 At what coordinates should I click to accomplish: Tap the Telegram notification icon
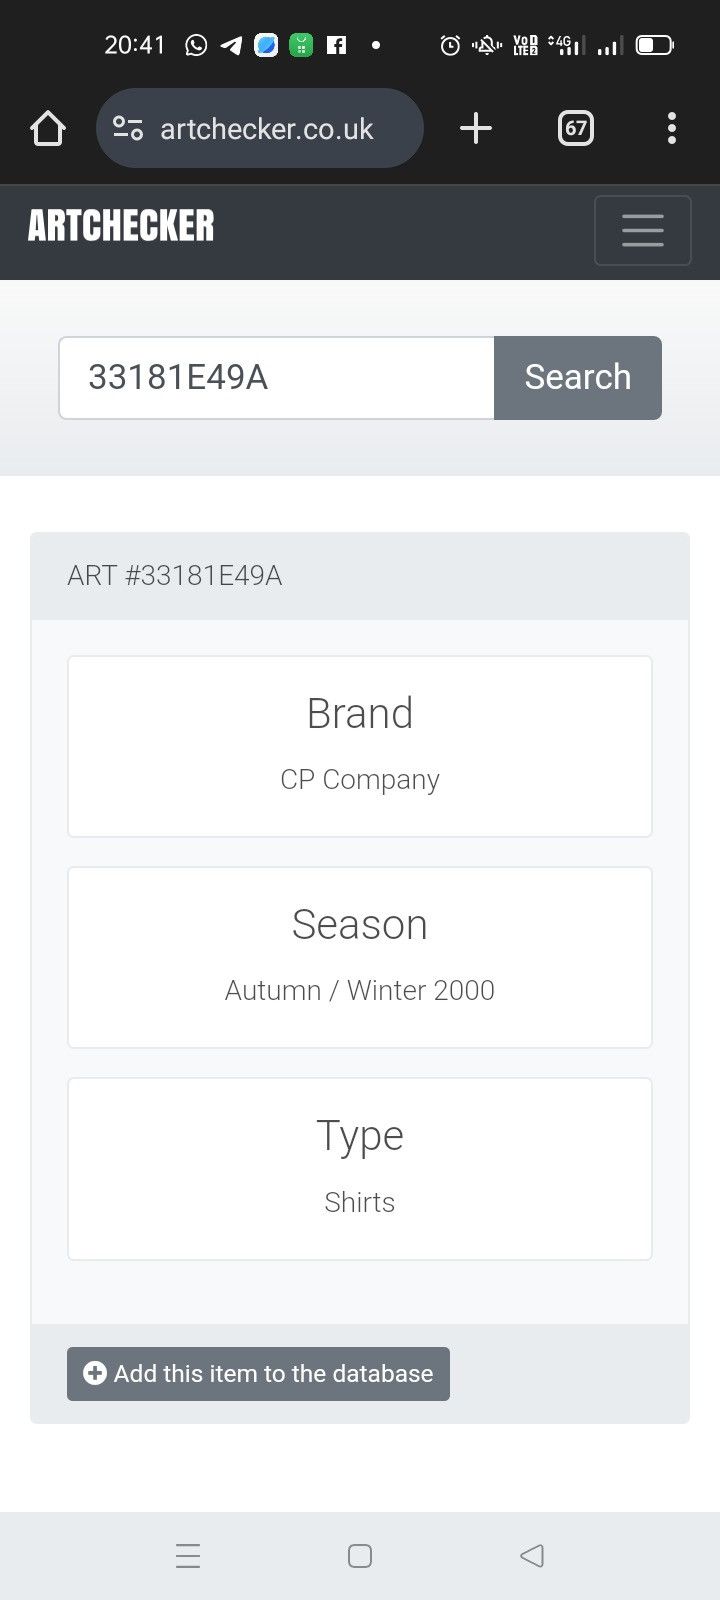pos(231,45)
